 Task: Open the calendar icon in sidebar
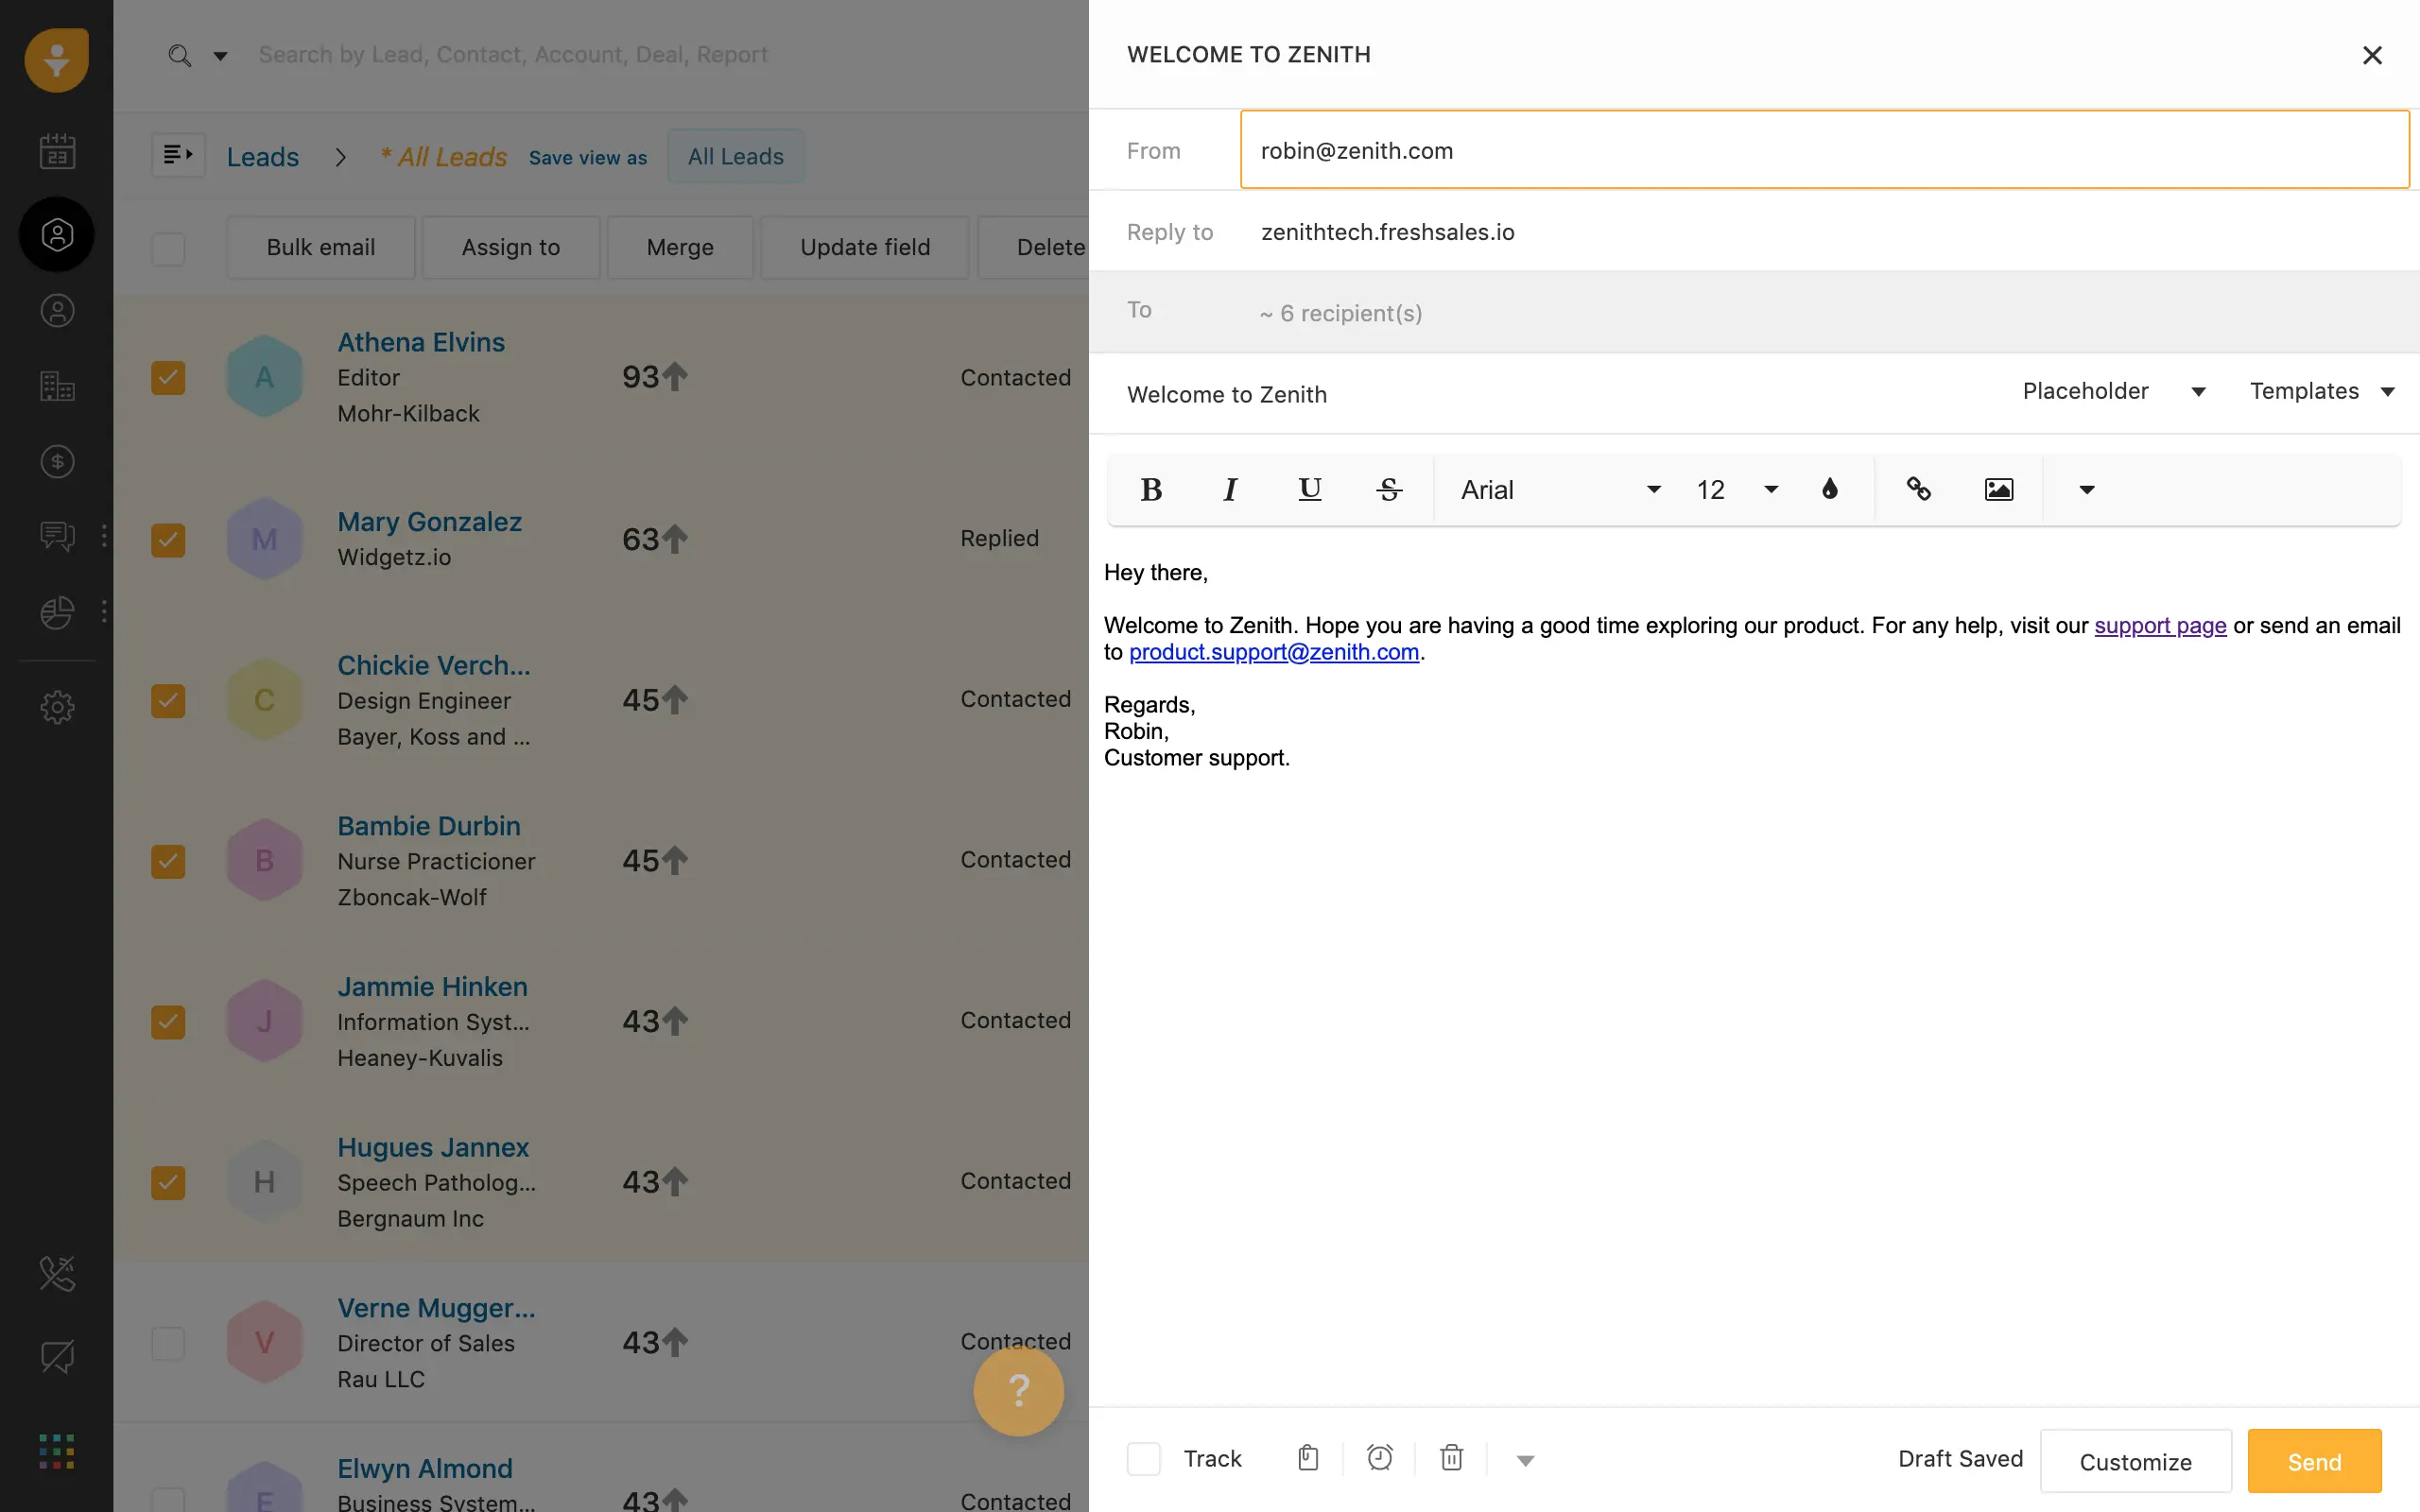(57, 151)
